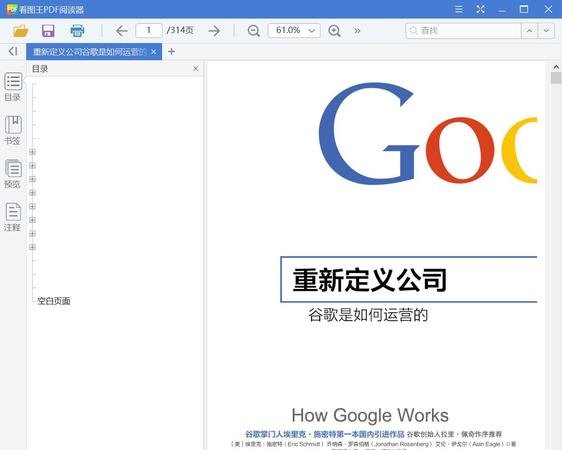Toggle fullscreen with the four-arrows icon
This screenshot has height=450, width=562.
(480, 9)
